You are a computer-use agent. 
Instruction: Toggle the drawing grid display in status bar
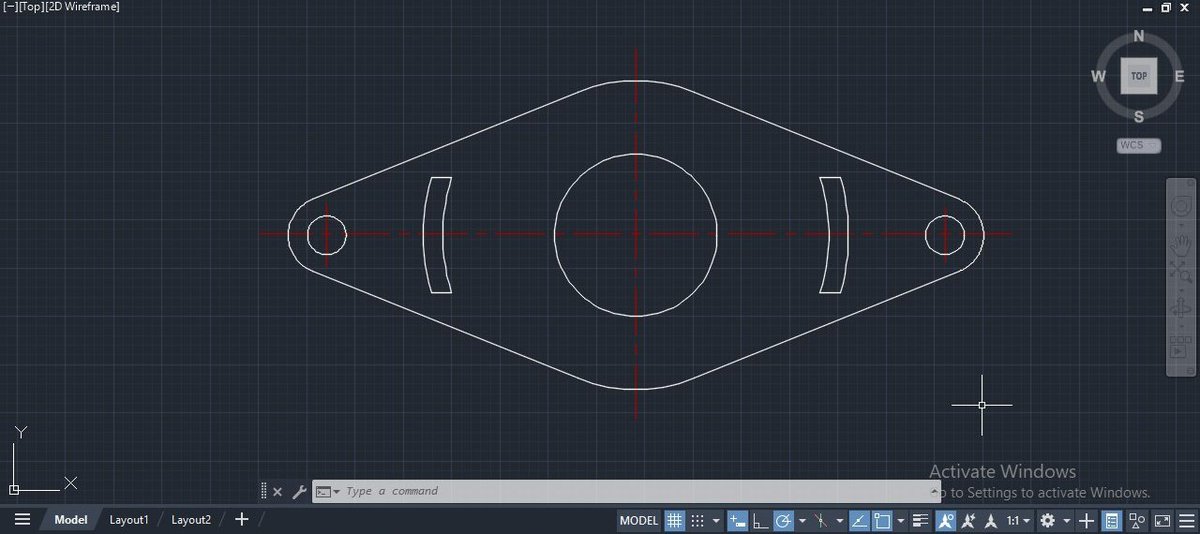(675, 520)
